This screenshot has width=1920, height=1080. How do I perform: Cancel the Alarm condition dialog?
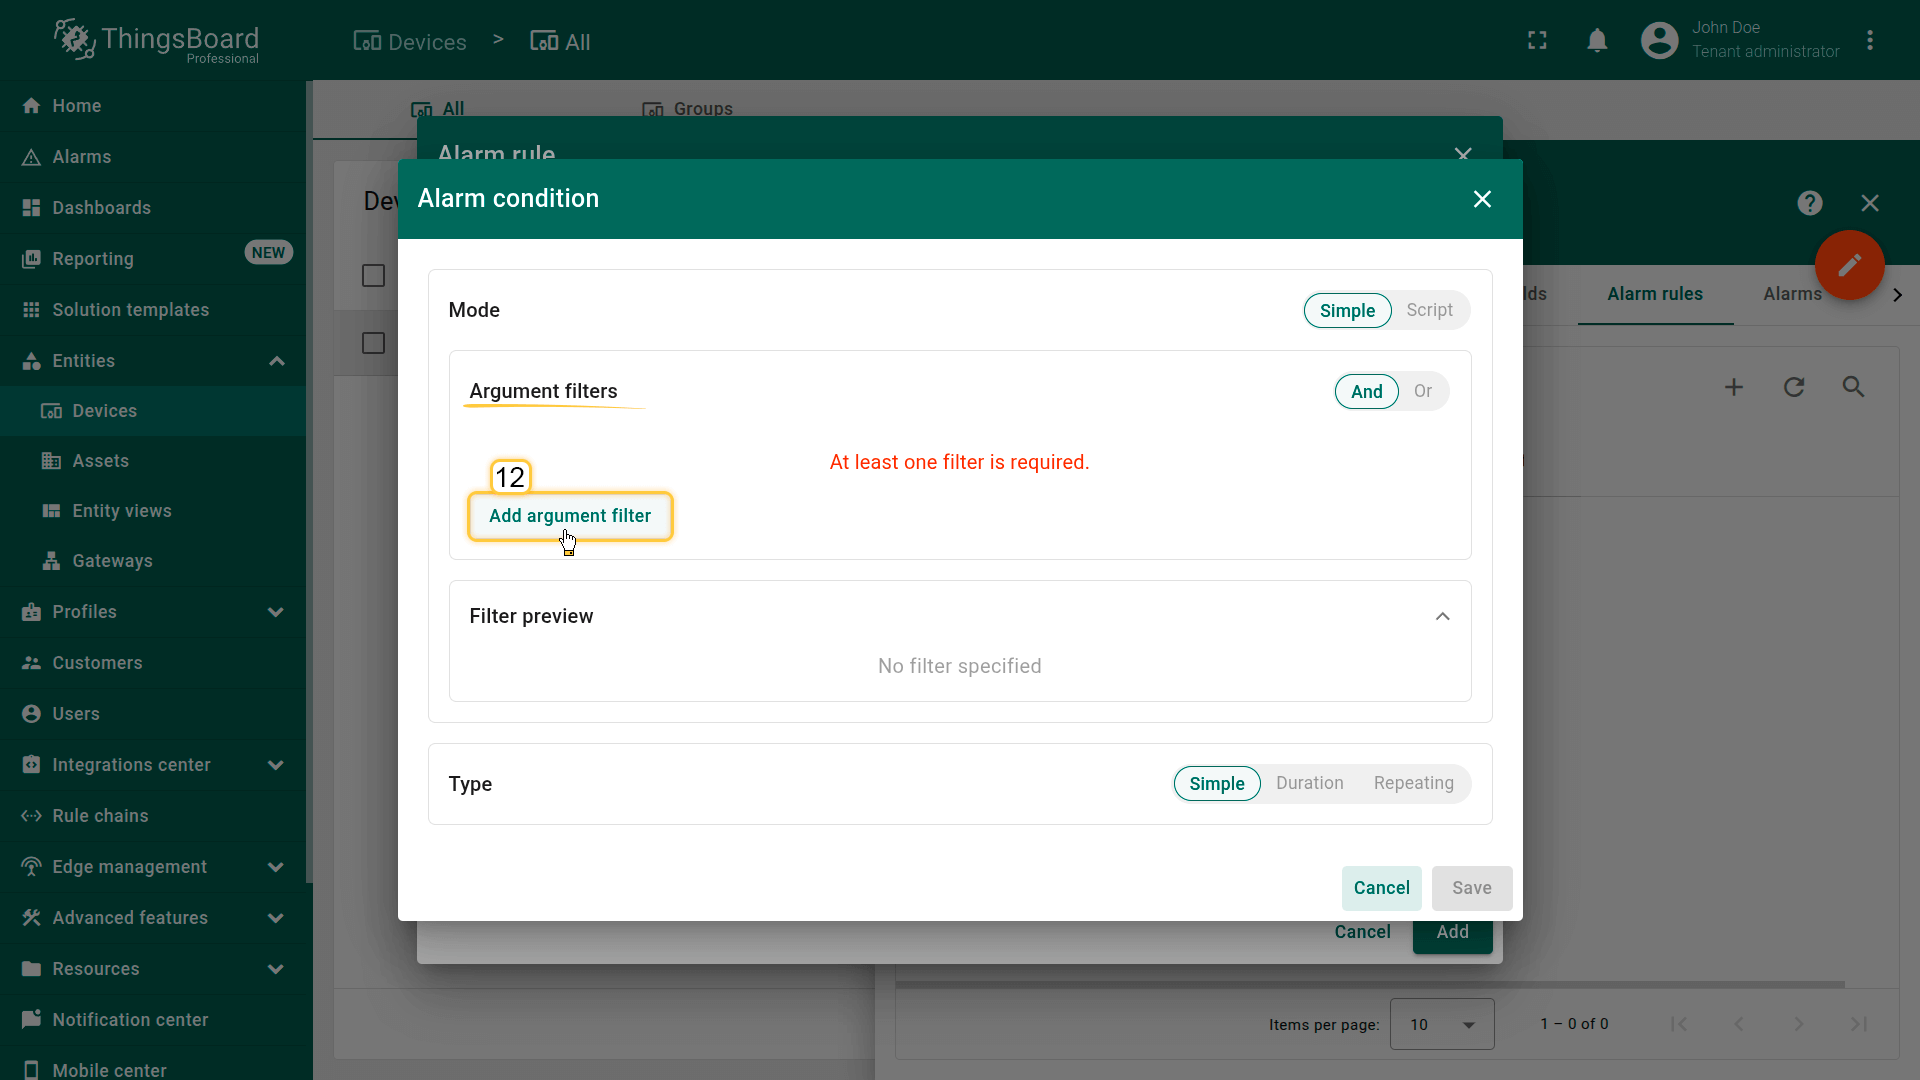pyautogui.click(x=1381, y=888)
